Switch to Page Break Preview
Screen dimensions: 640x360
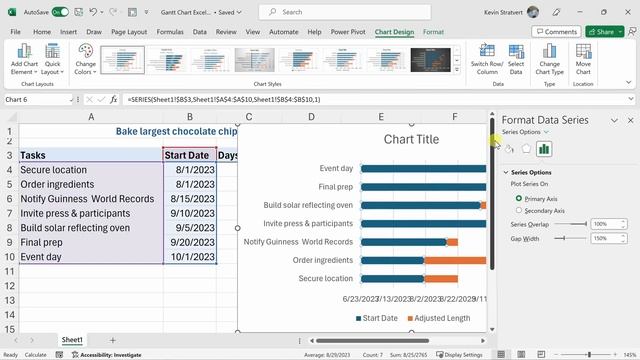tap(541, 354)
